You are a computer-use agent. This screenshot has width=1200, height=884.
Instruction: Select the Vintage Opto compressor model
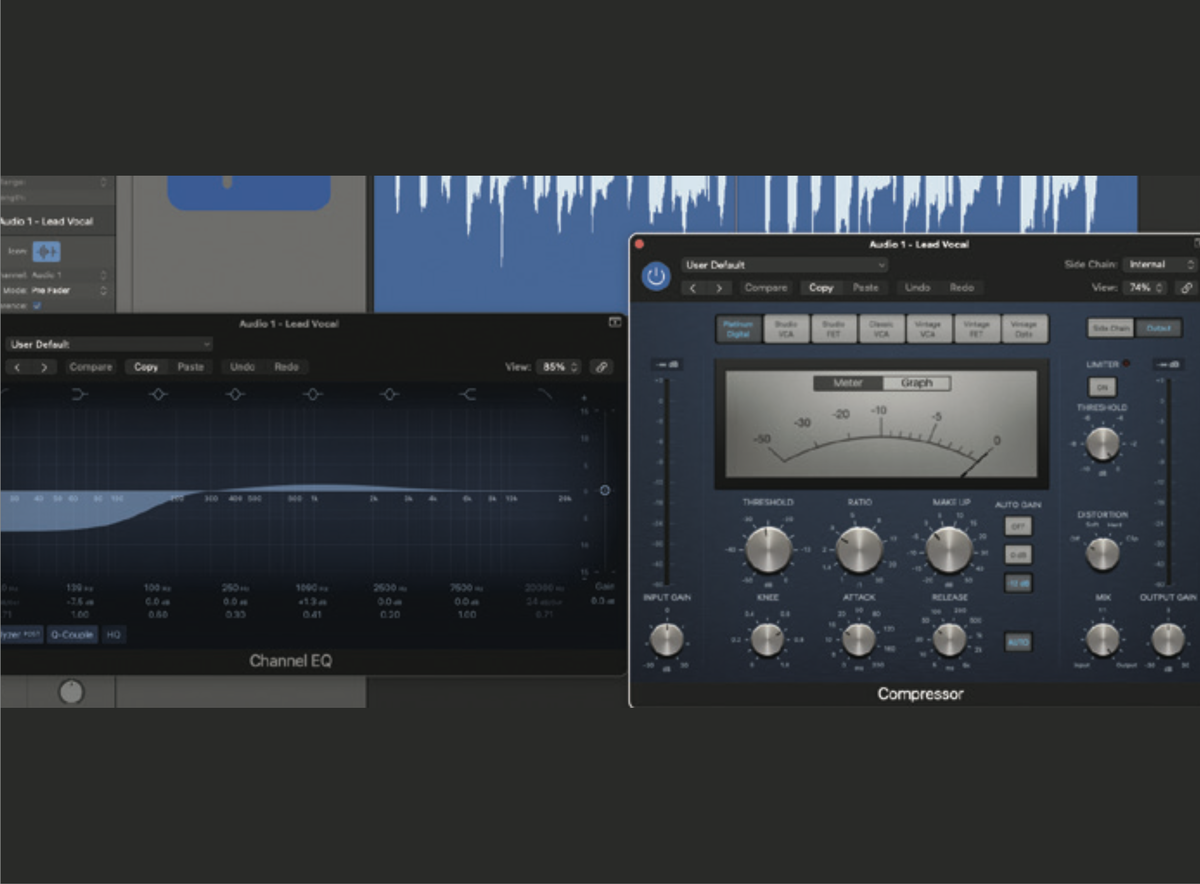point(1023,328)
